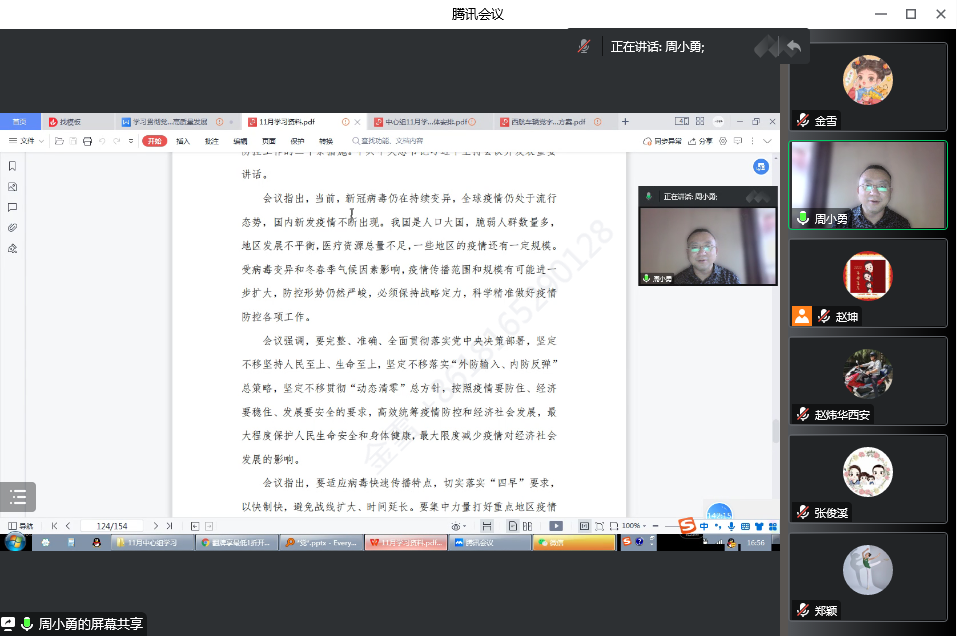Unmute via the muted microphone icon in speaking bar

(584, 47)
